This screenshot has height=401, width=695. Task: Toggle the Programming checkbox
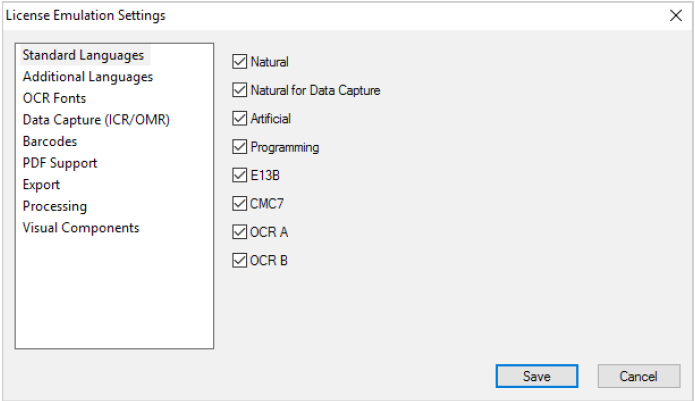coord(239,147)
